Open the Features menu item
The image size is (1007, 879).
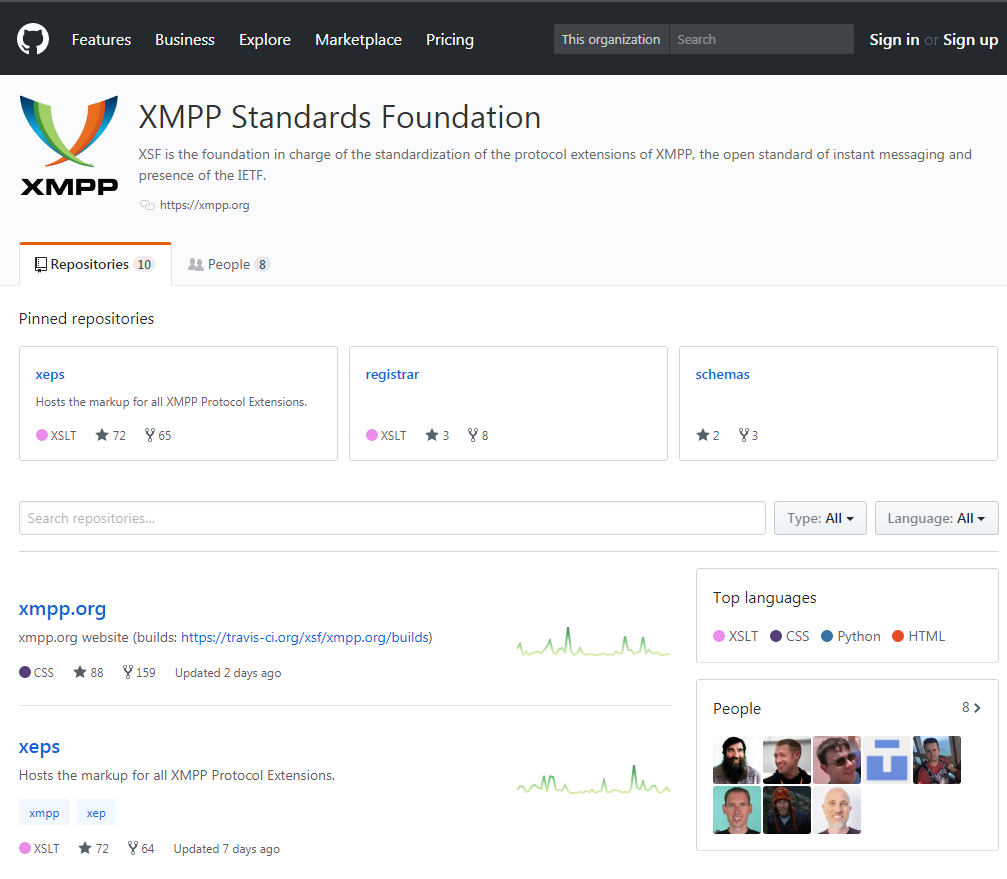(x=101, y=40)
